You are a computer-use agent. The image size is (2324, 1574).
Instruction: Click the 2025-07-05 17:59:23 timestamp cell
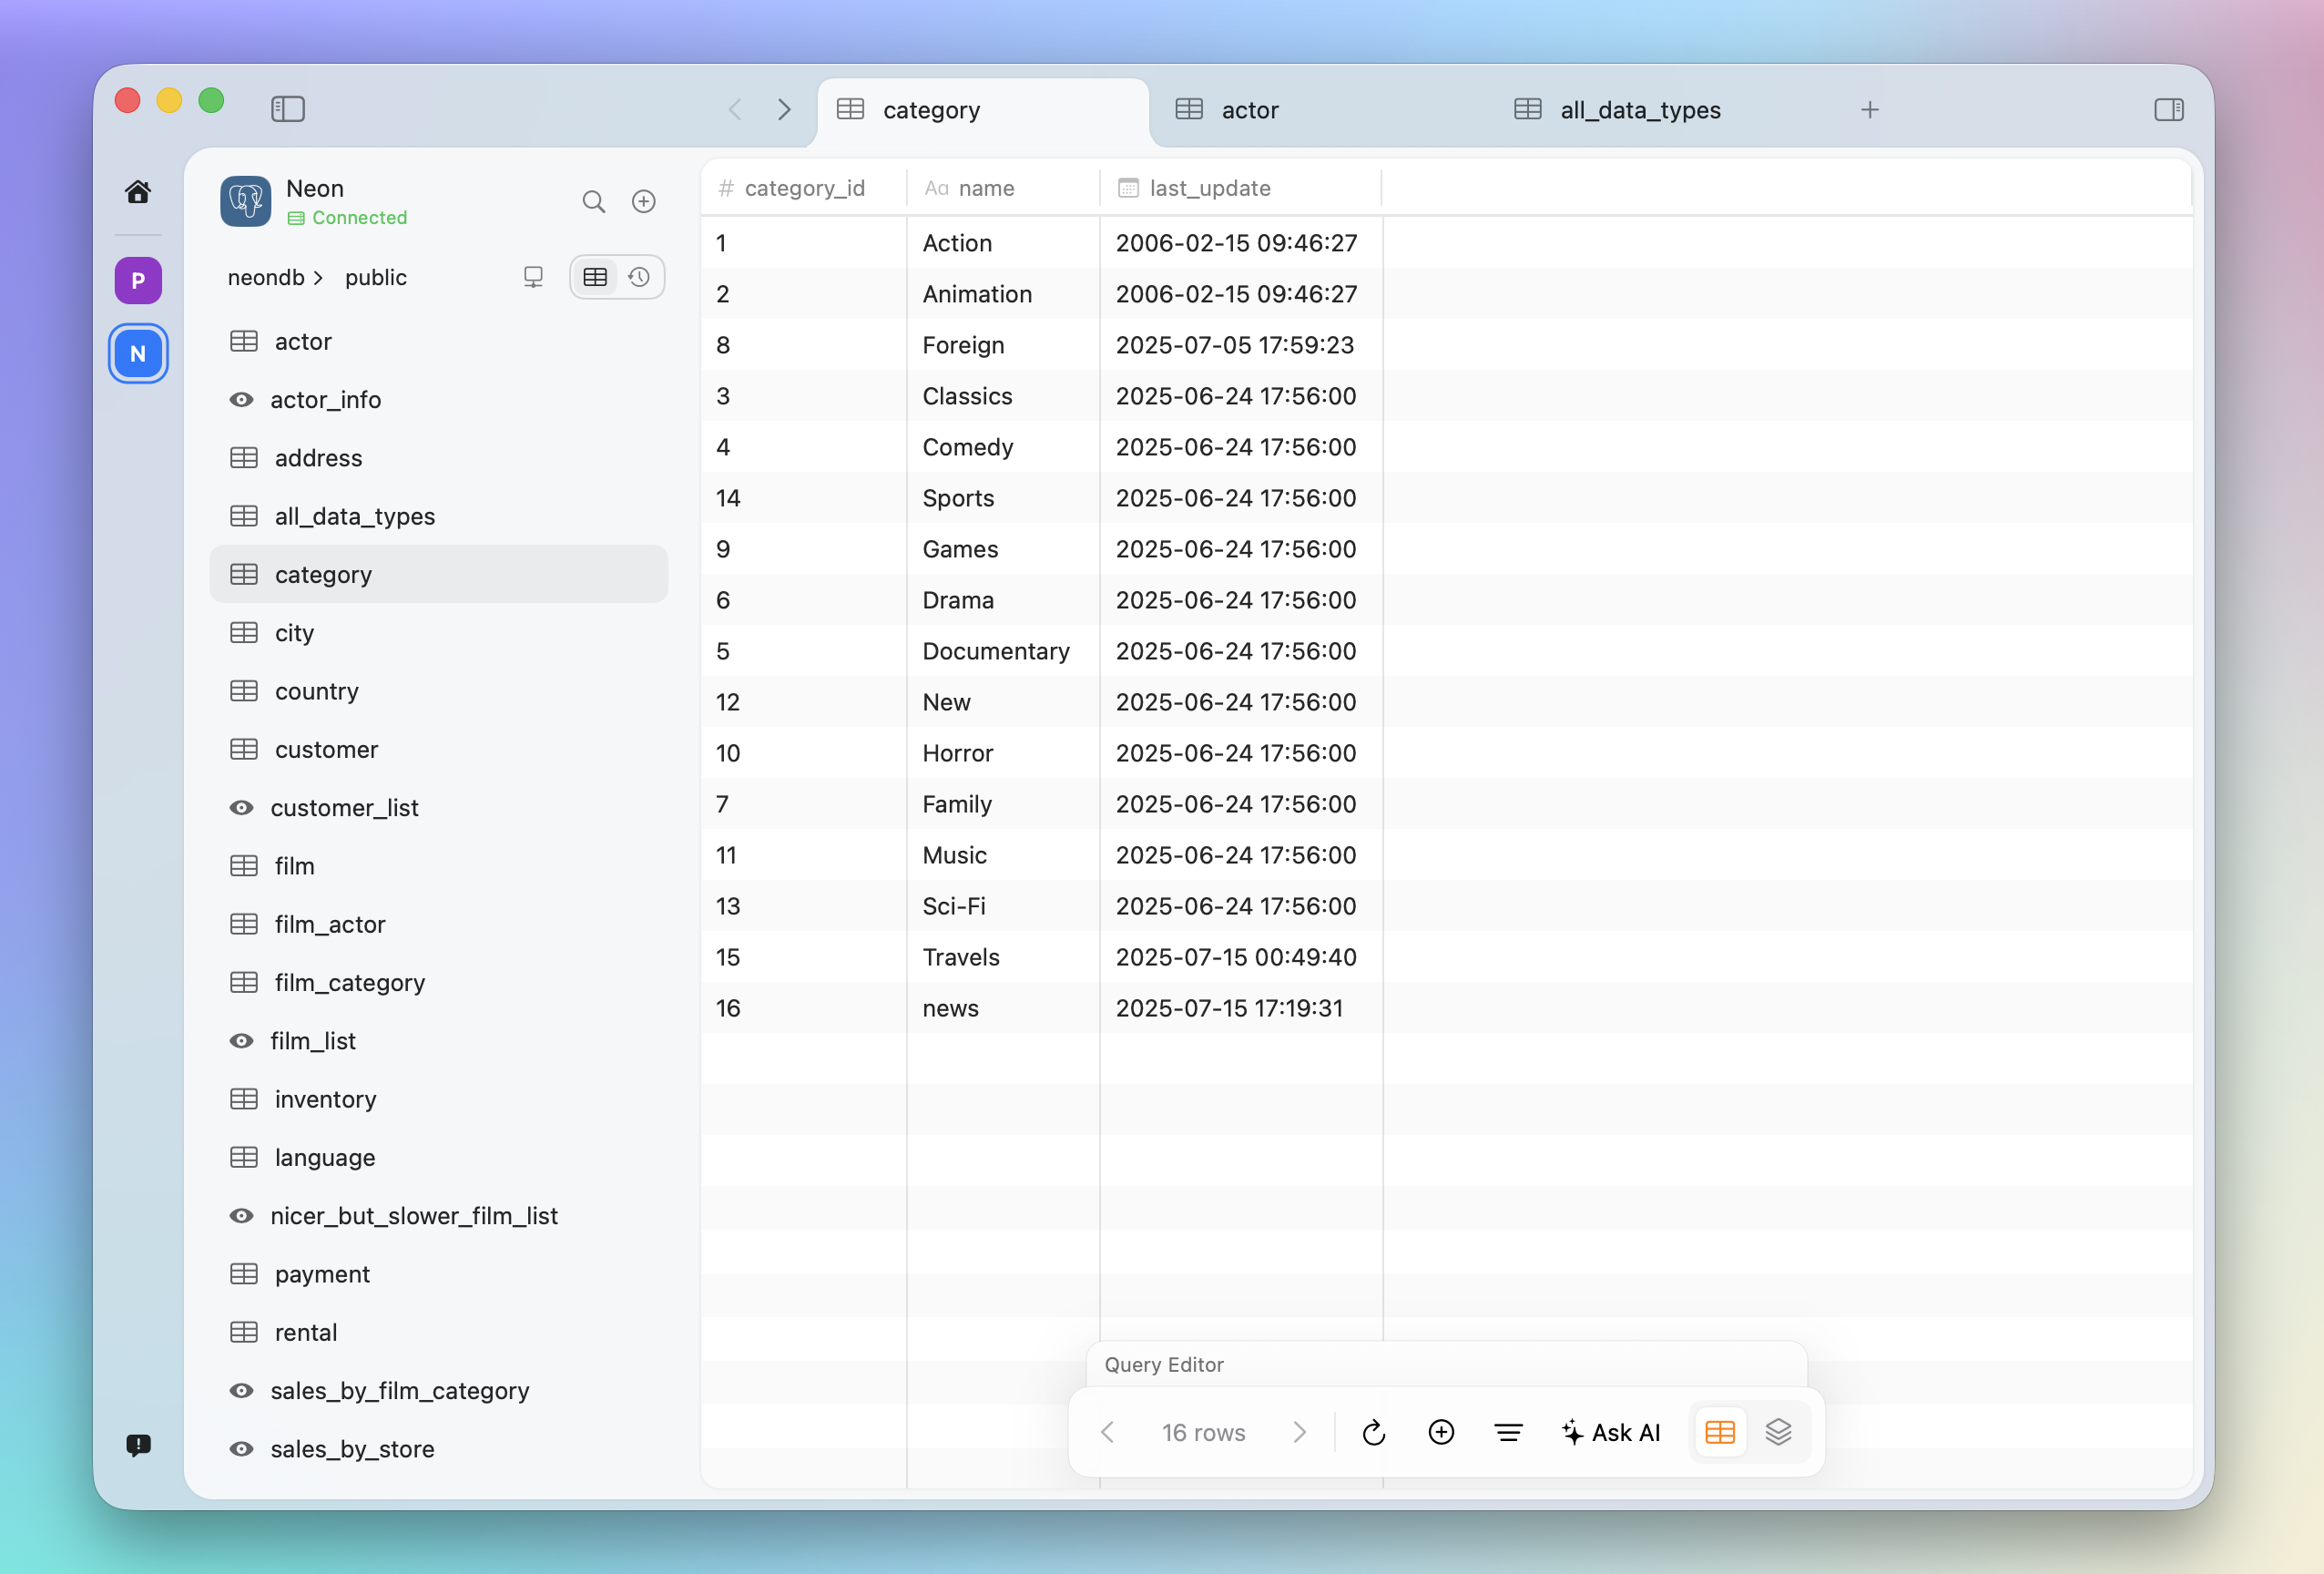pos(1241,345)
